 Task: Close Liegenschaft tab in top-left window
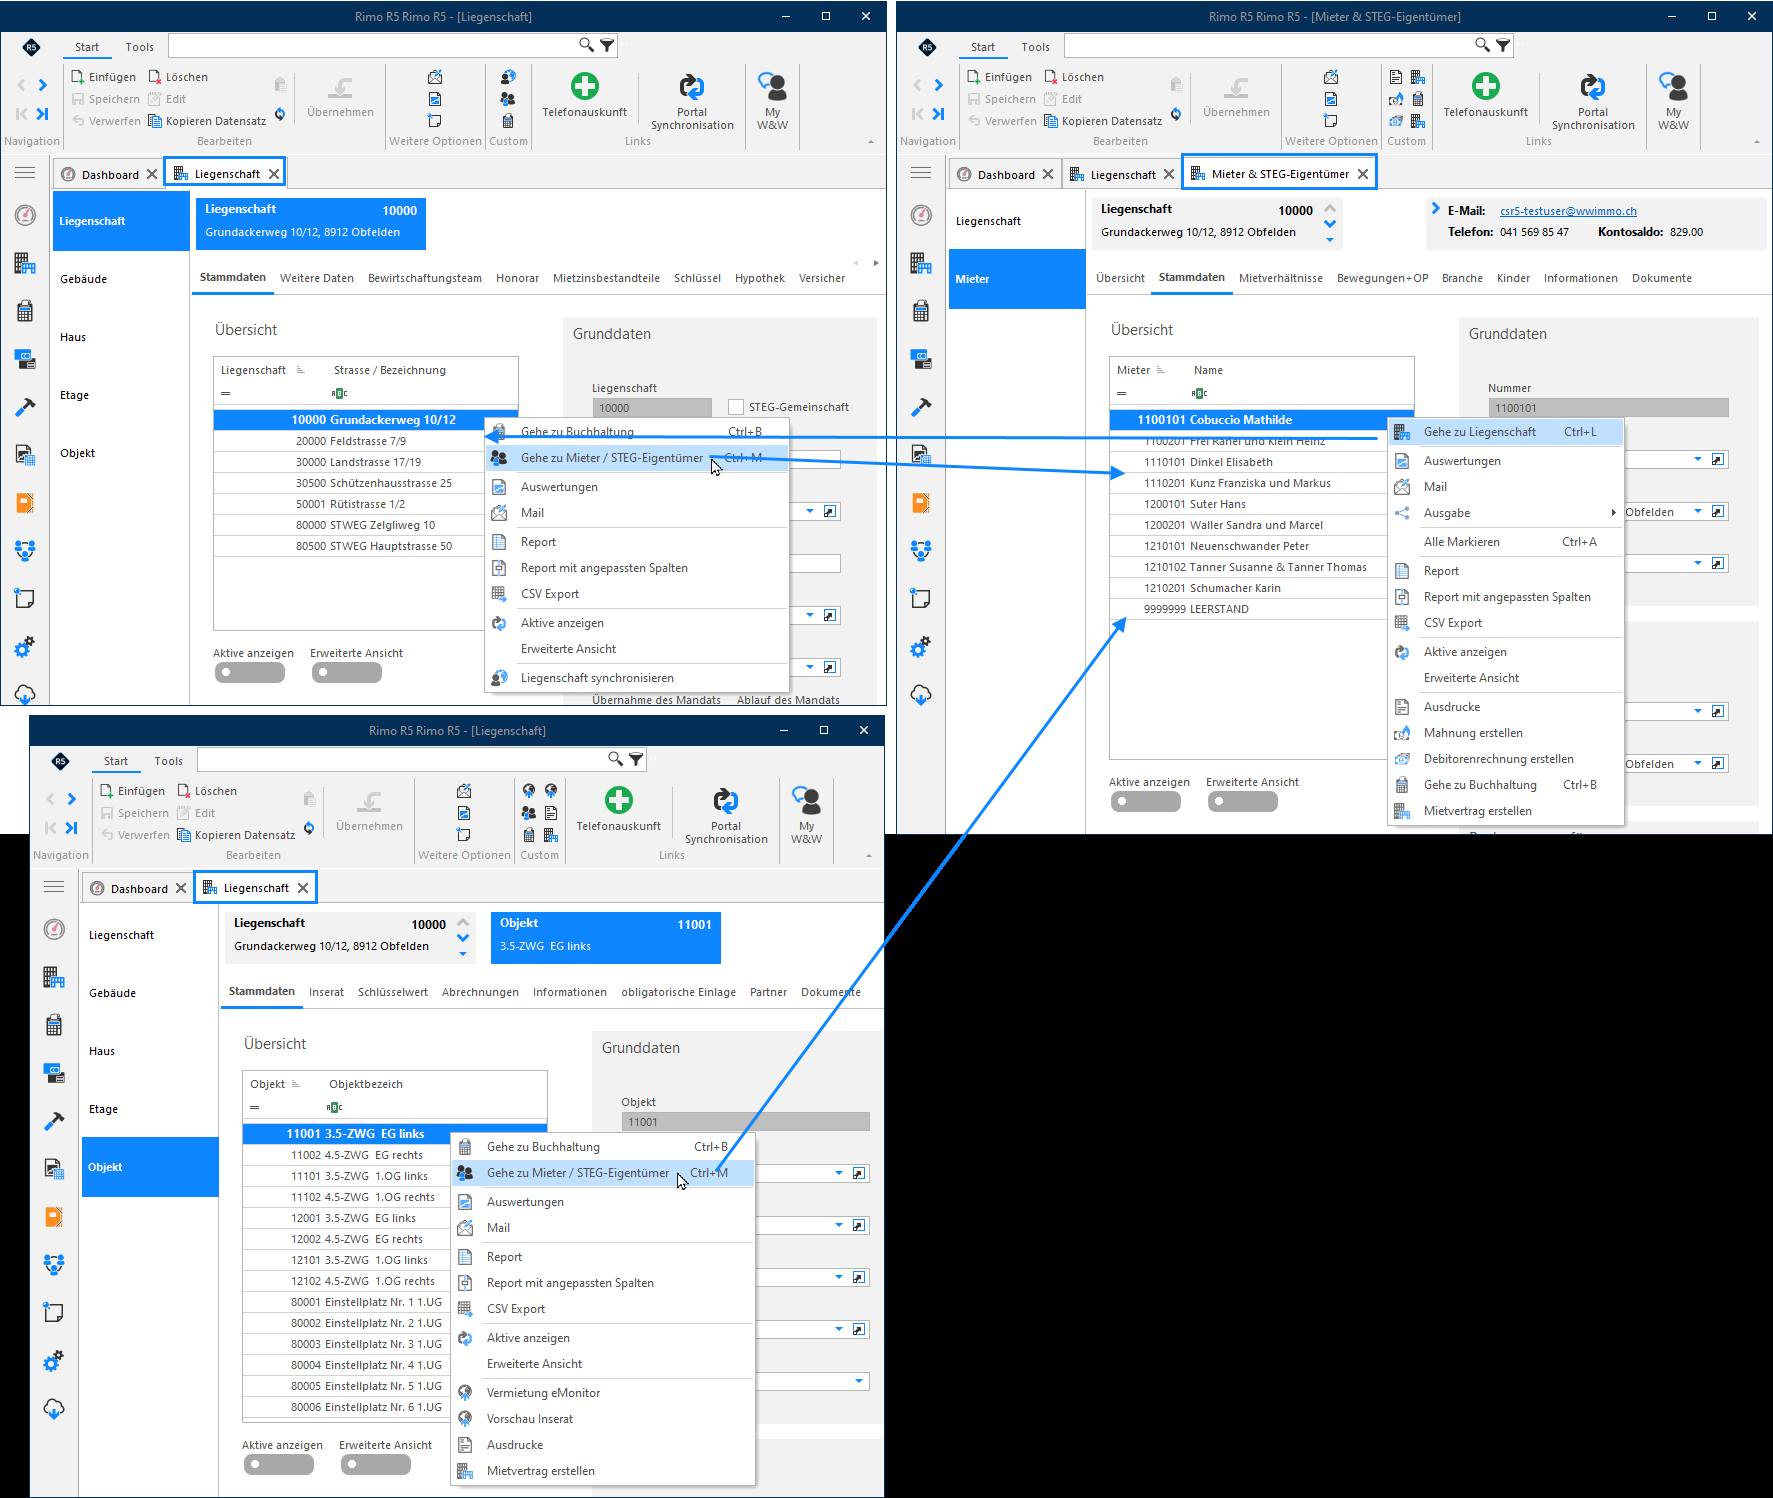(274, 174)
